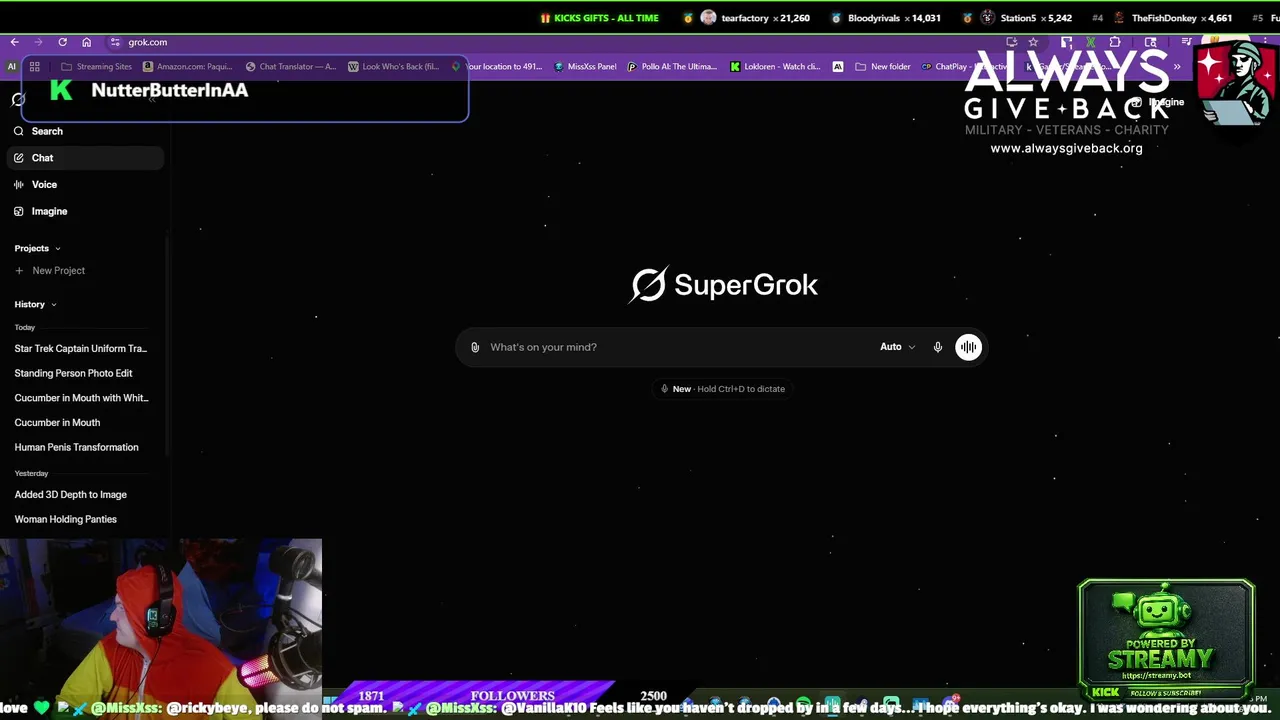Click the Grok logo at sidebar top
This screenshot has height=720, width=1280.
tap(18, 99)
